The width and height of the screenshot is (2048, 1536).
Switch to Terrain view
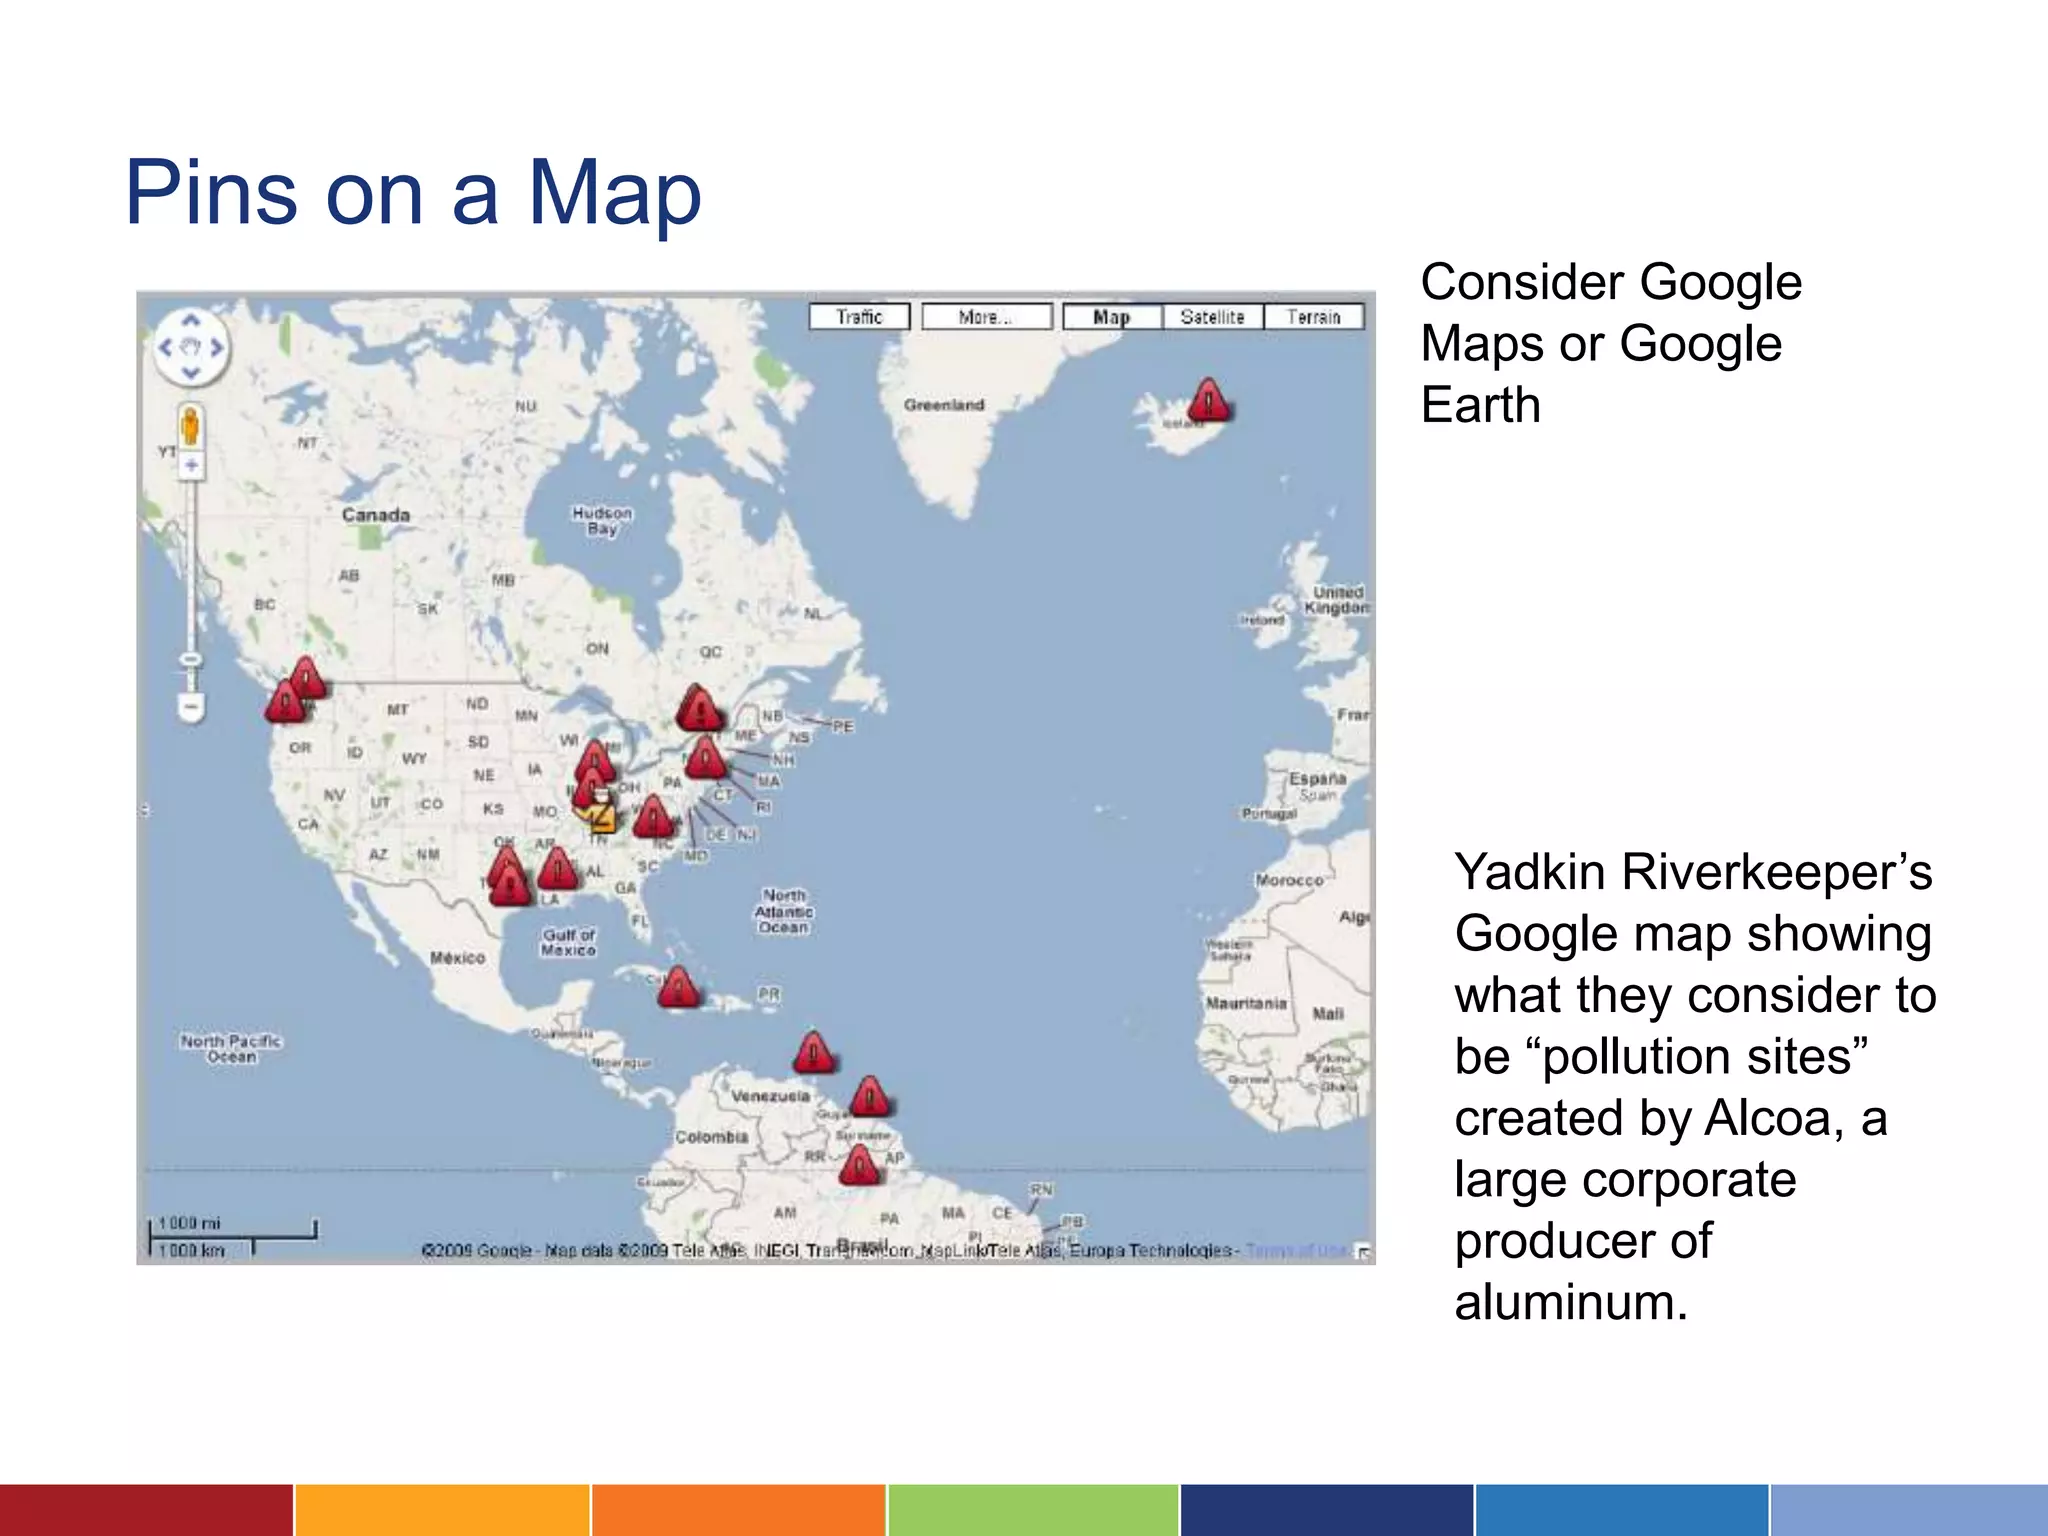(1314, 317)
